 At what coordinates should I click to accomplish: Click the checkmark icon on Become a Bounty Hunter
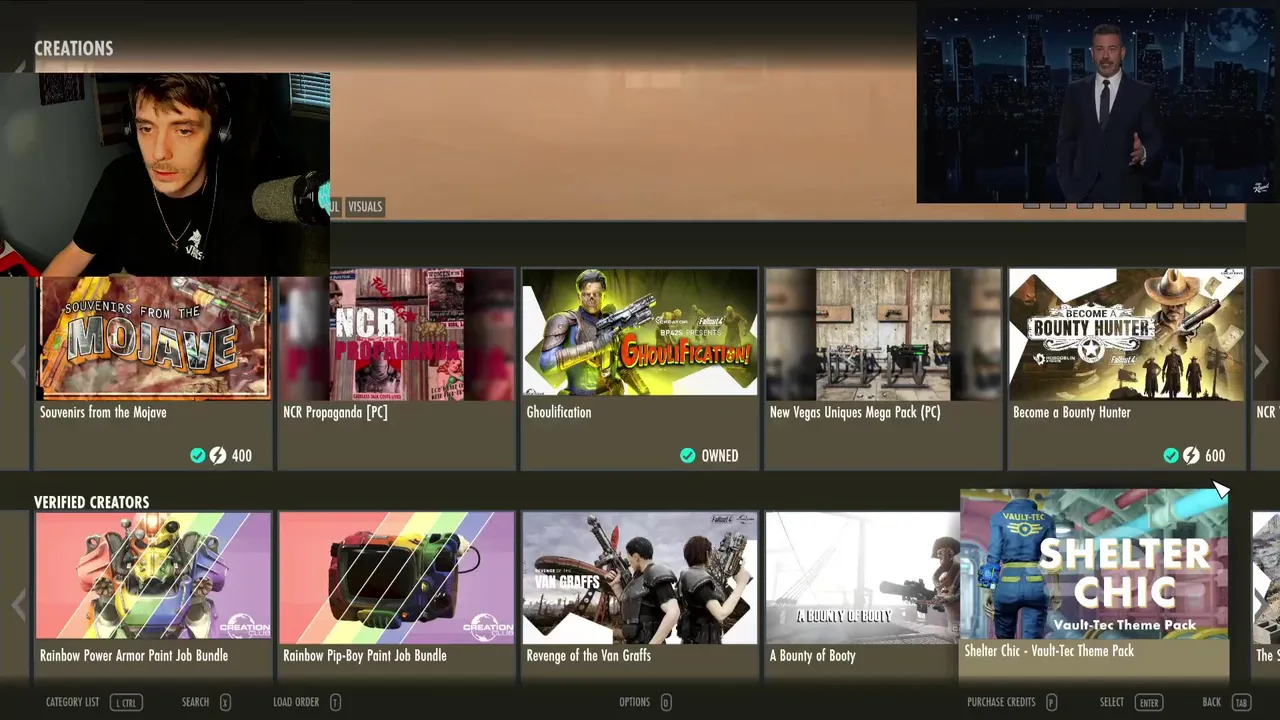1171,455
